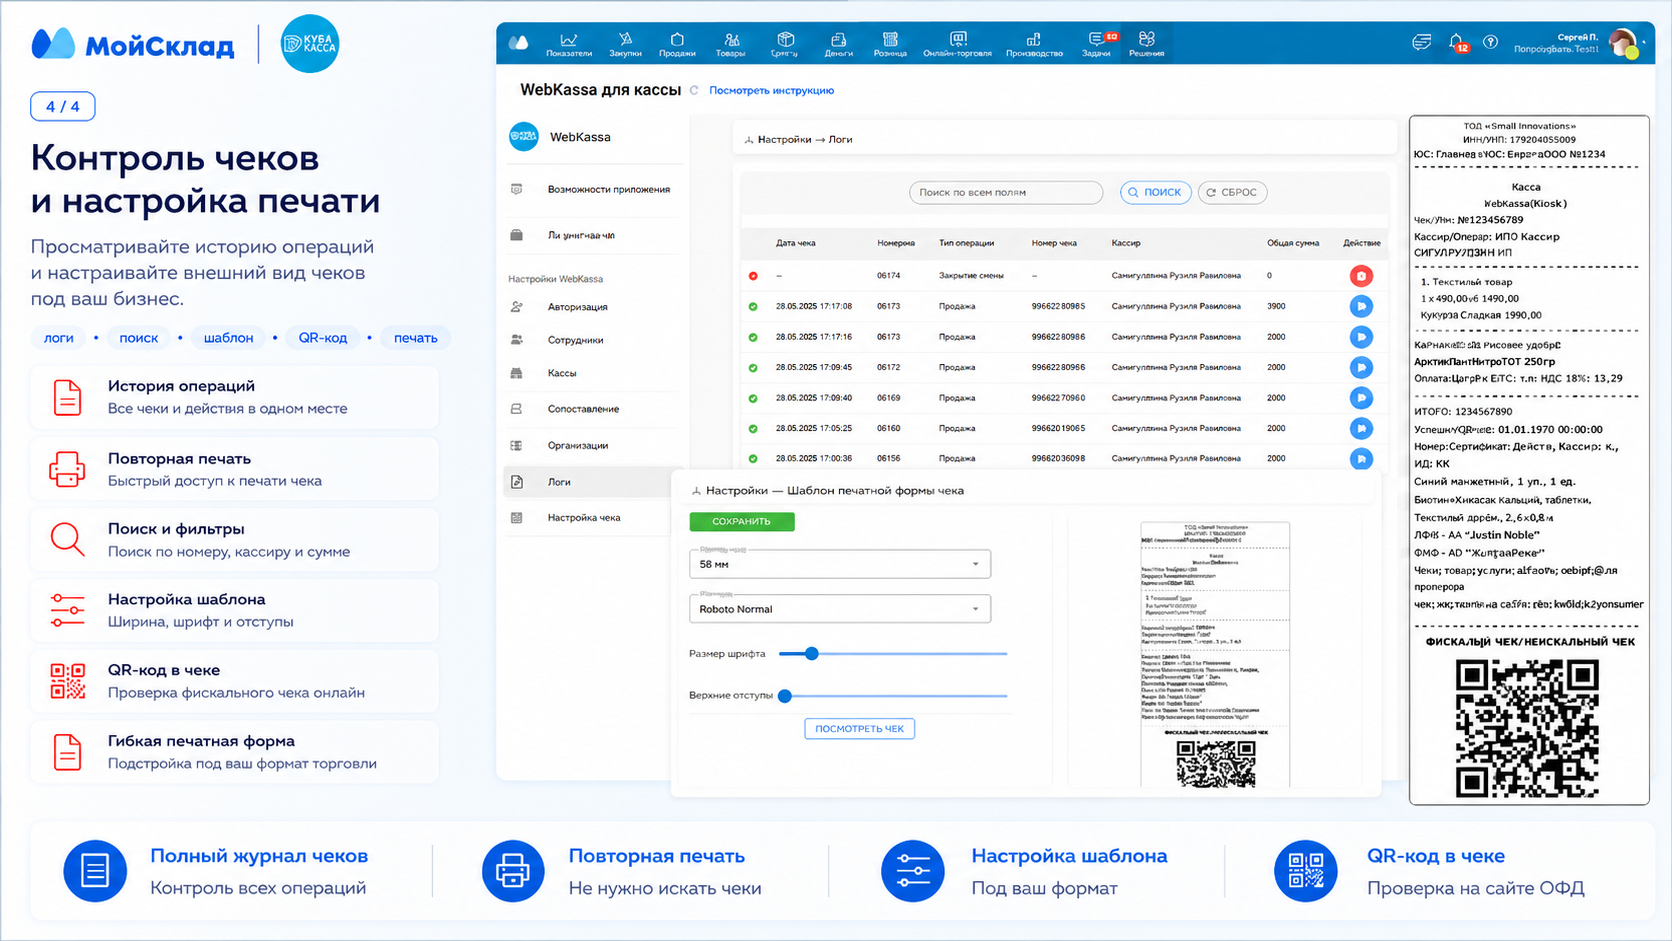Click the blue action button for 28.05.2025 17:05:25

pyautogui.click(x=1361, y=428)
